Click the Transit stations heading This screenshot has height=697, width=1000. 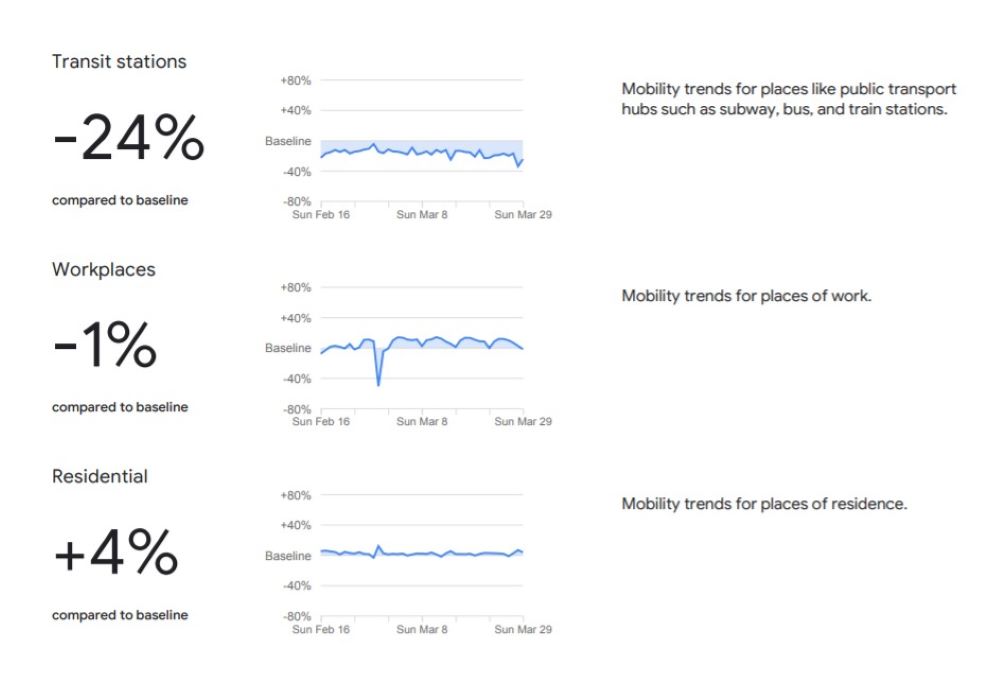(119, 62)
